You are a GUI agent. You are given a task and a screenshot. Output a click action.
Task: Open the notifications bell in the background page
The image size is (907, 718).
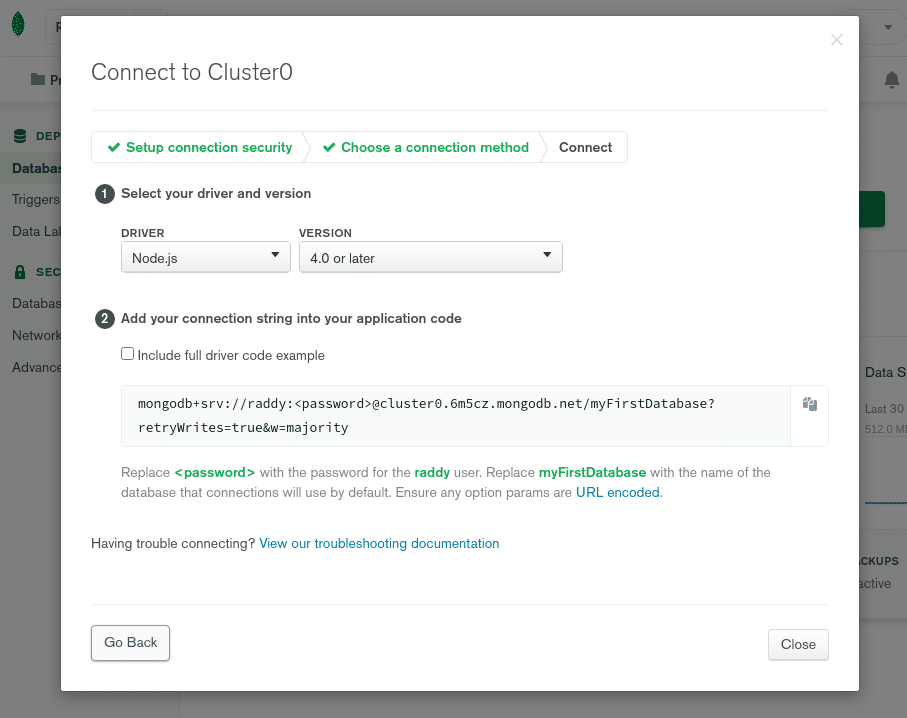[x=891, y=80]
